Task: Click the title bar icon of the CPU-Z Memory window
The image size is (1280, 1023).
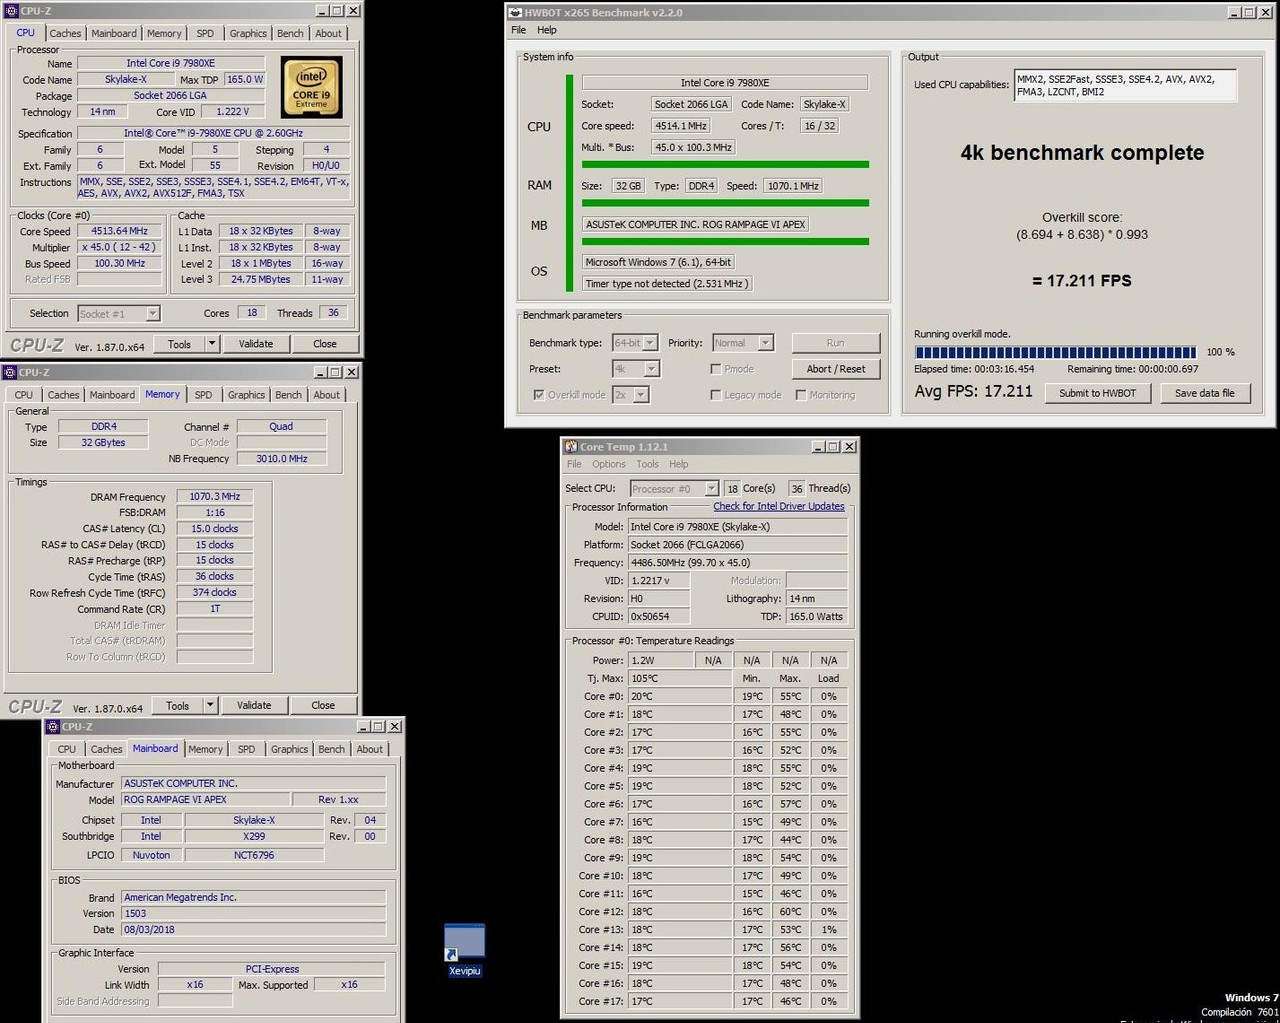Action: tap(10, 372)
